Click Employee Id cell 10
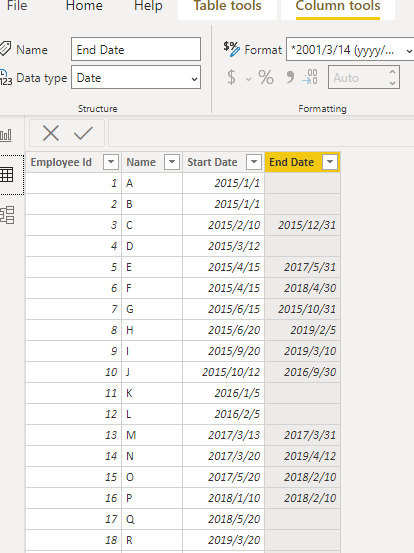This screenshot has width=414, height=553. pos(73,372)
